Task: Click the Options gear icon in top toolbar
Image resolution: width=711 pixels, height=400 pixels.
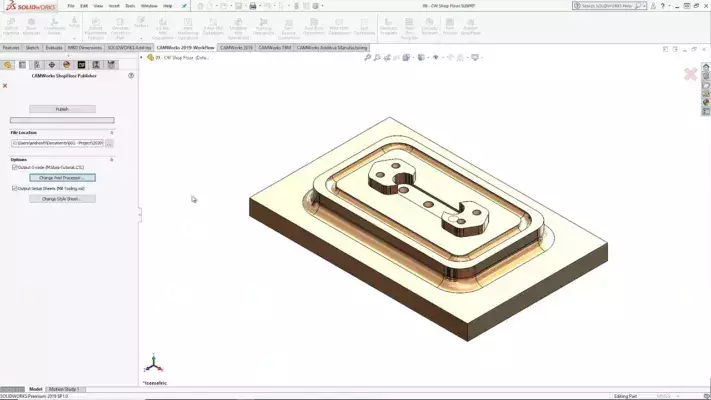Action: [x=316, y=6]
